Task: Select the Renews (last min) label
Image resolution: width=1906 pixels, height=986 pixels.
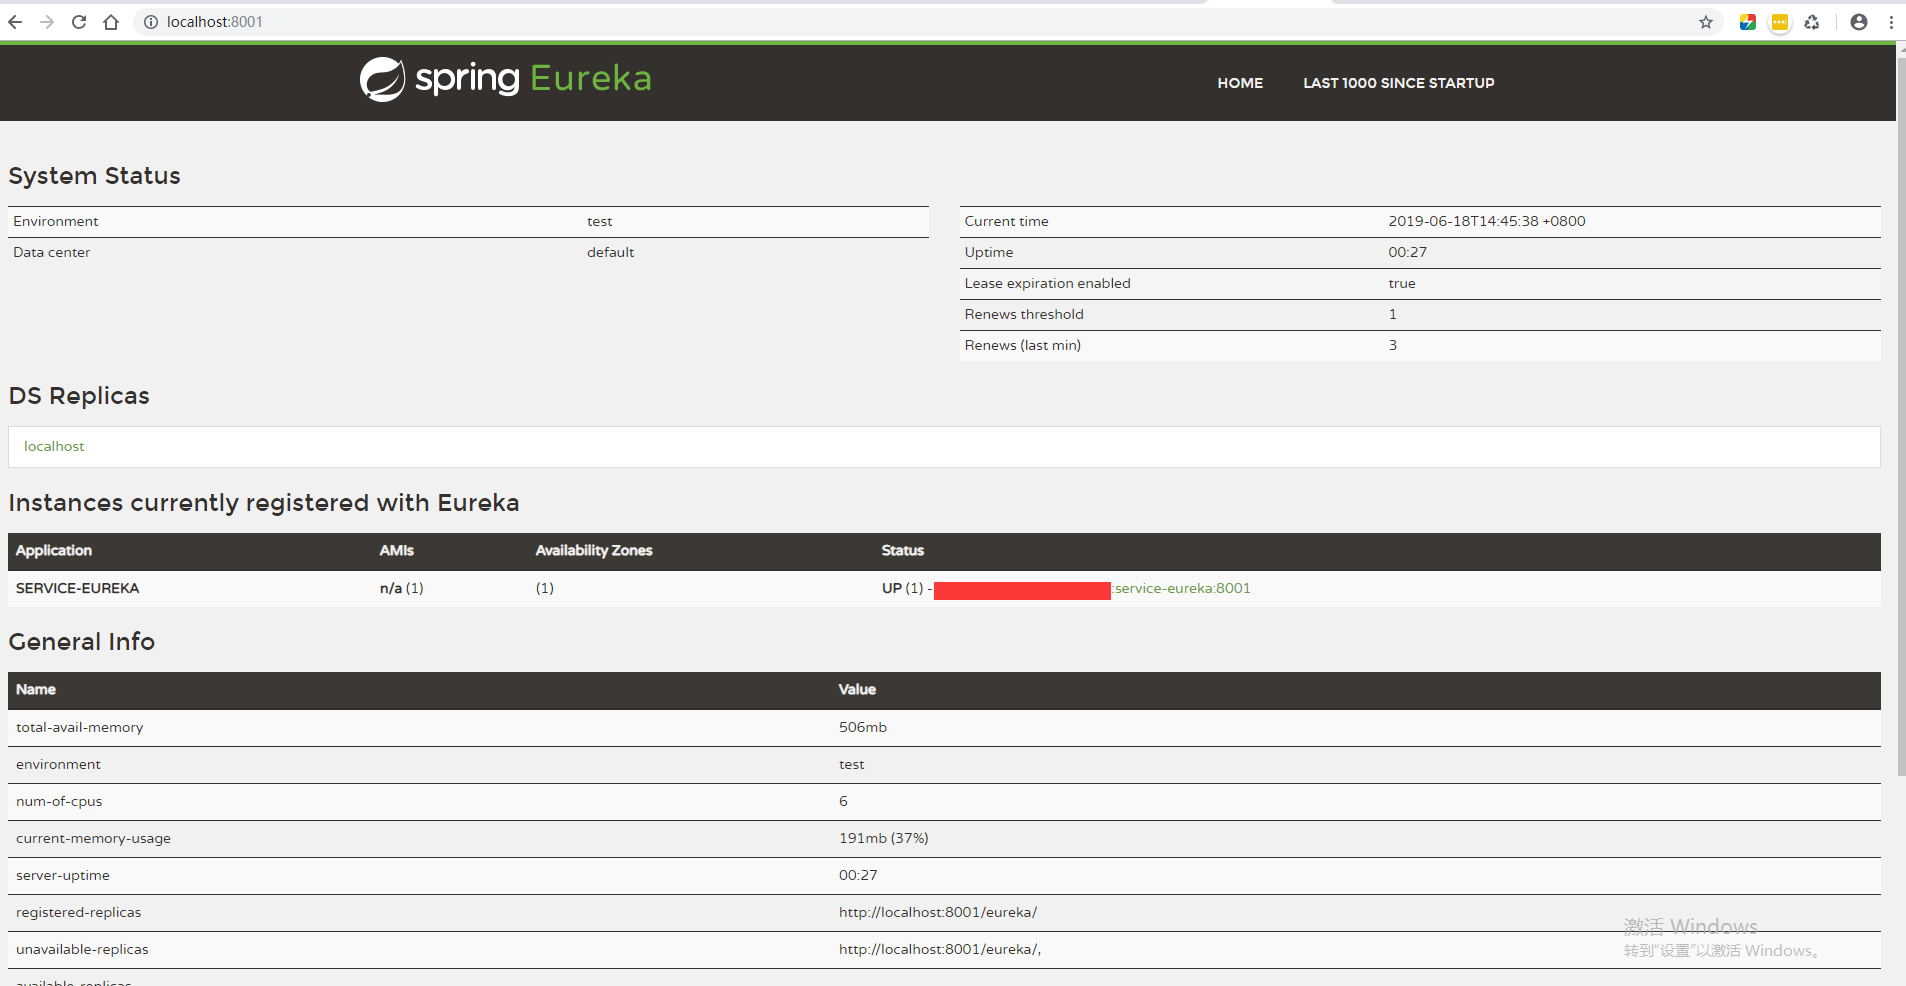Action: 1023,345
